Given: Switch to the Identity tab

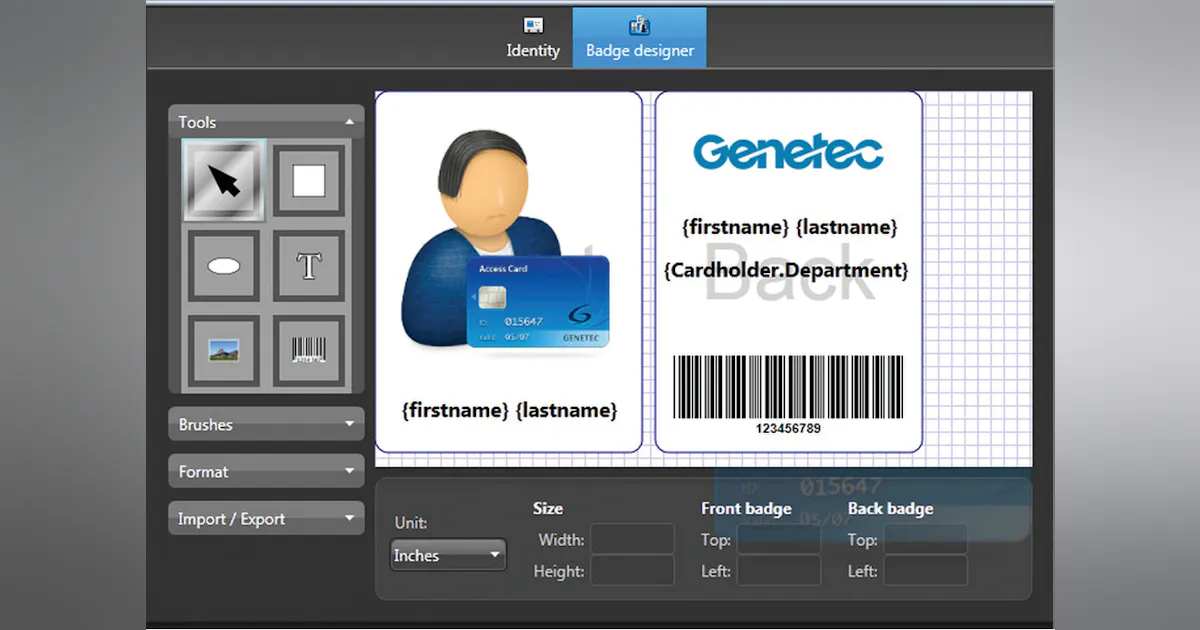Looking at the screenshot, I should tap(533, 38).
